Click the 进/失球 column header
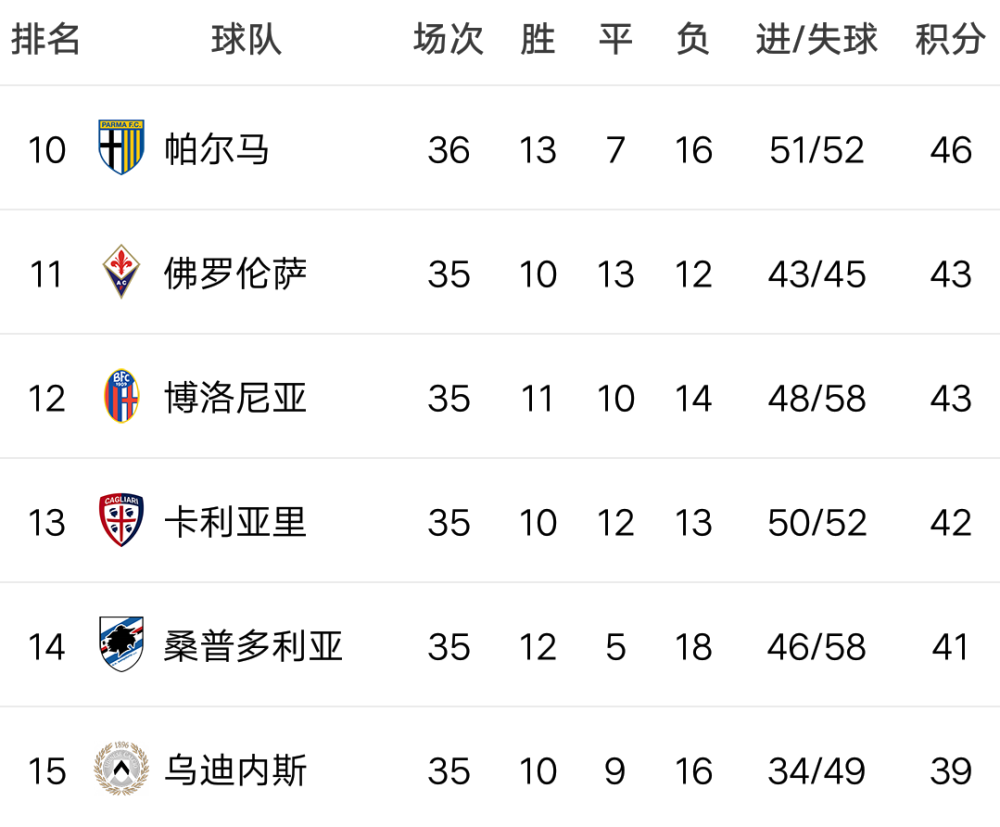This screenshot has width=1000, height=827. coord(817,40)
